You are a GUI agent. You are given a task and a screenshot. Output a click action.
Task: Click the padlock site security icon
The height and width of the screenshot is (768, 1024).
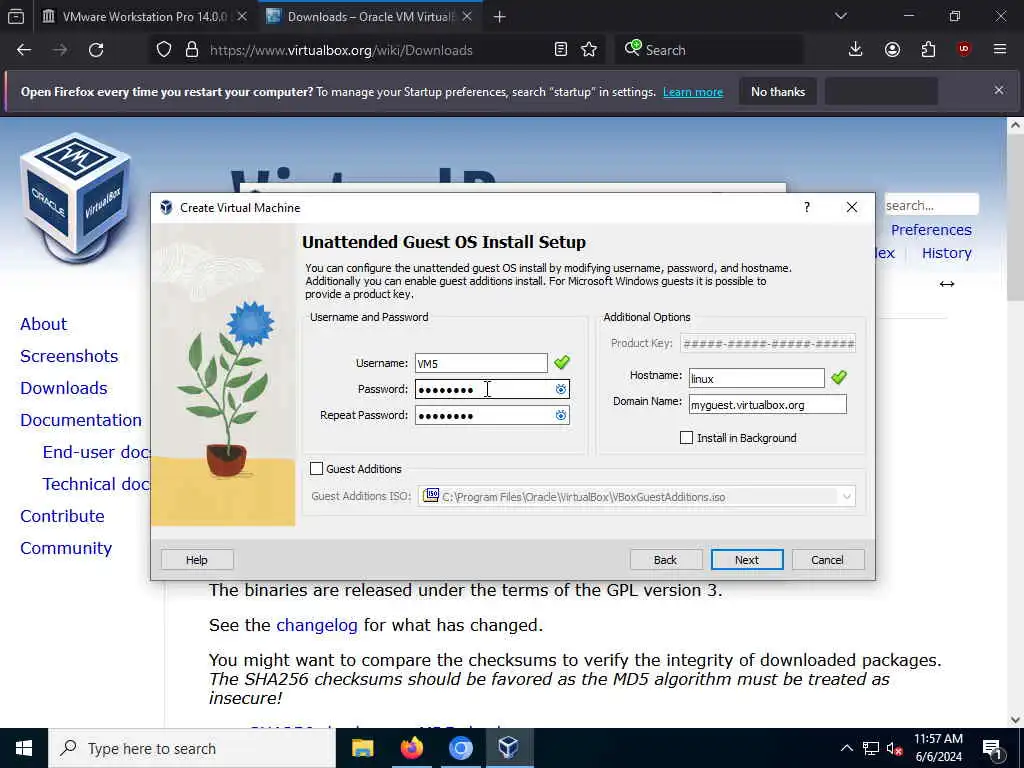(191, 50)
